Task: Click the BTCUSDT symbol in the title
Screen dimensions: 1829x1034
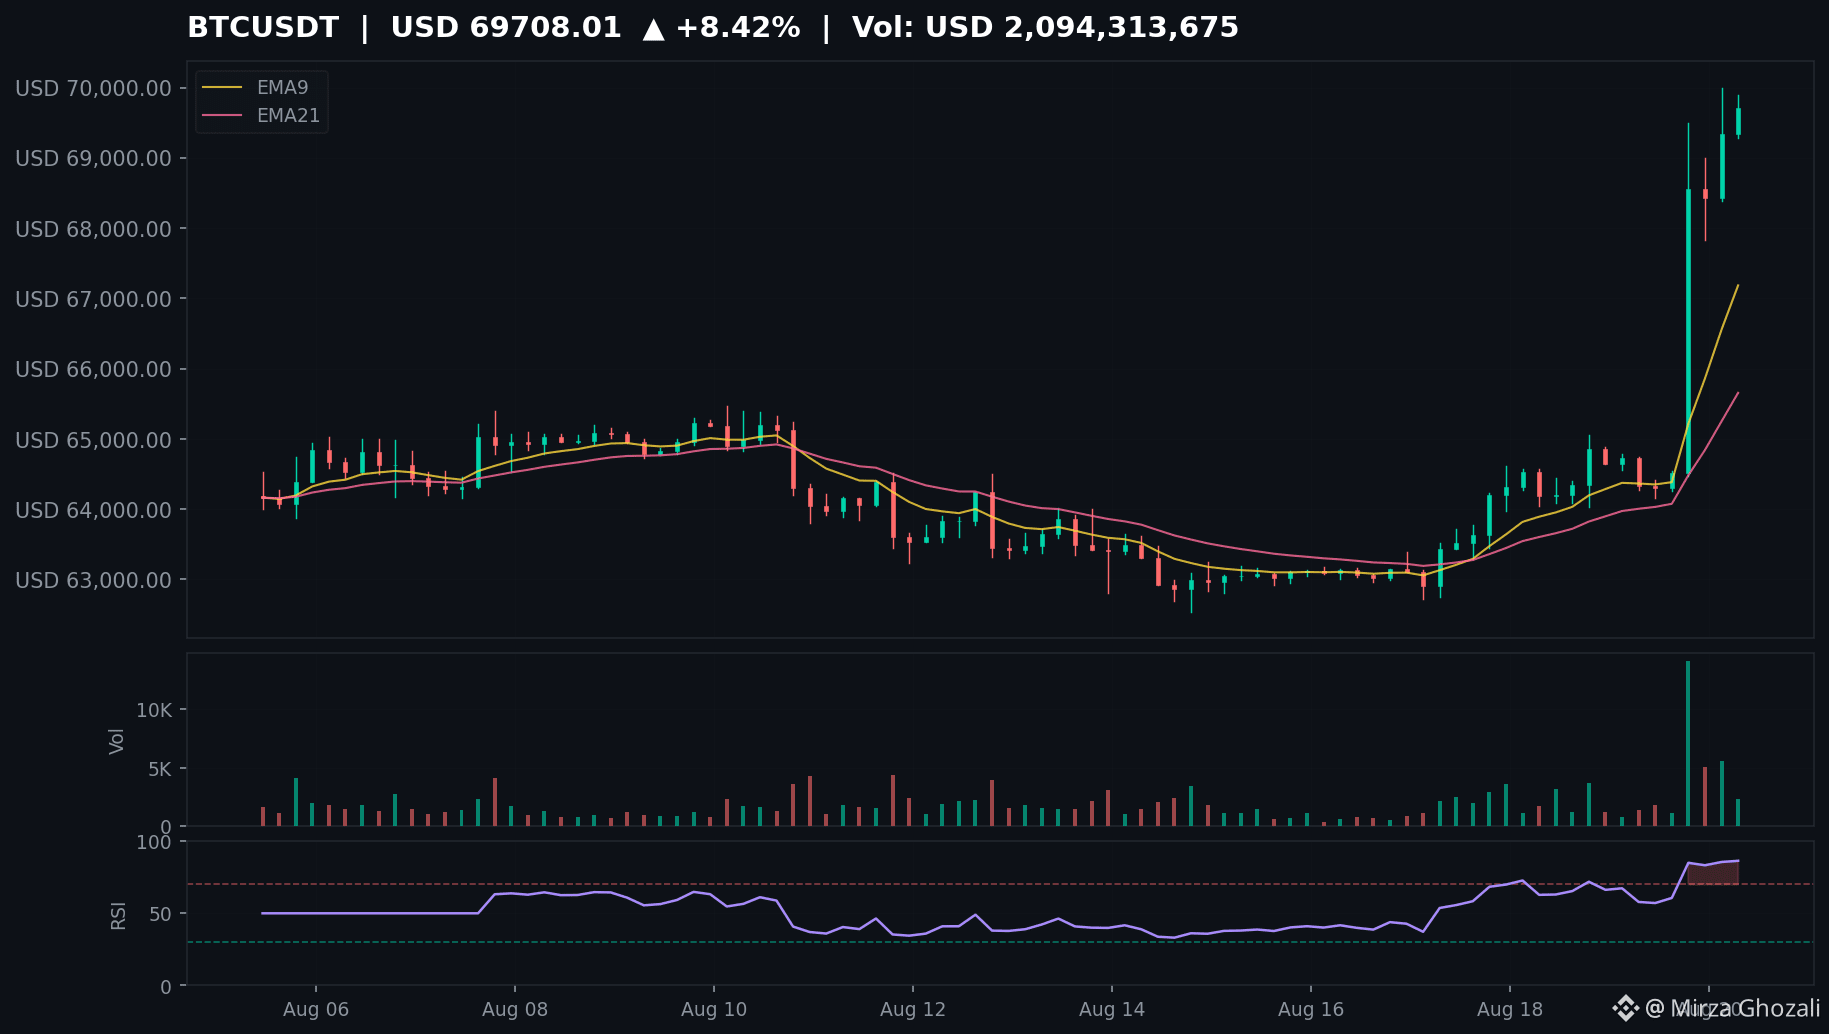Action: [263, 27]
